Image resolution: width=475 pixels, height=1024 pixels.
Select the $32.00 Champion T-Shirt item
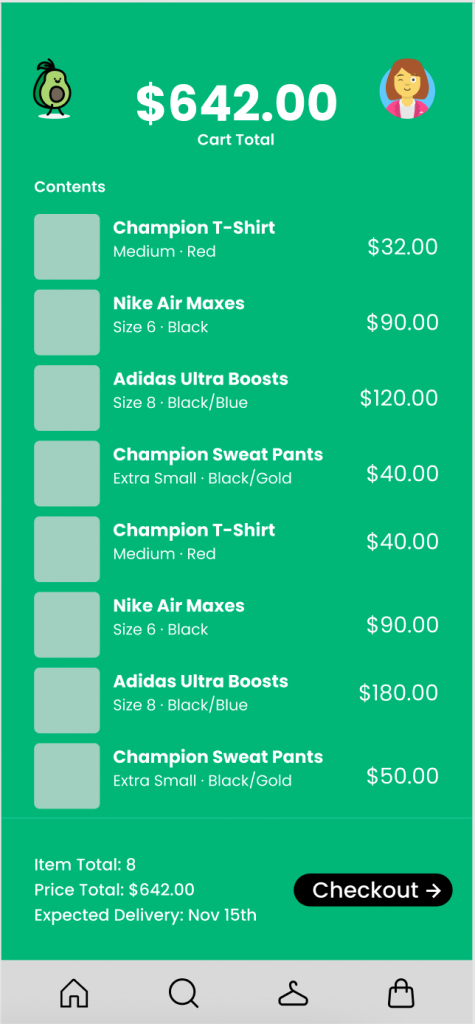(236, 247)
